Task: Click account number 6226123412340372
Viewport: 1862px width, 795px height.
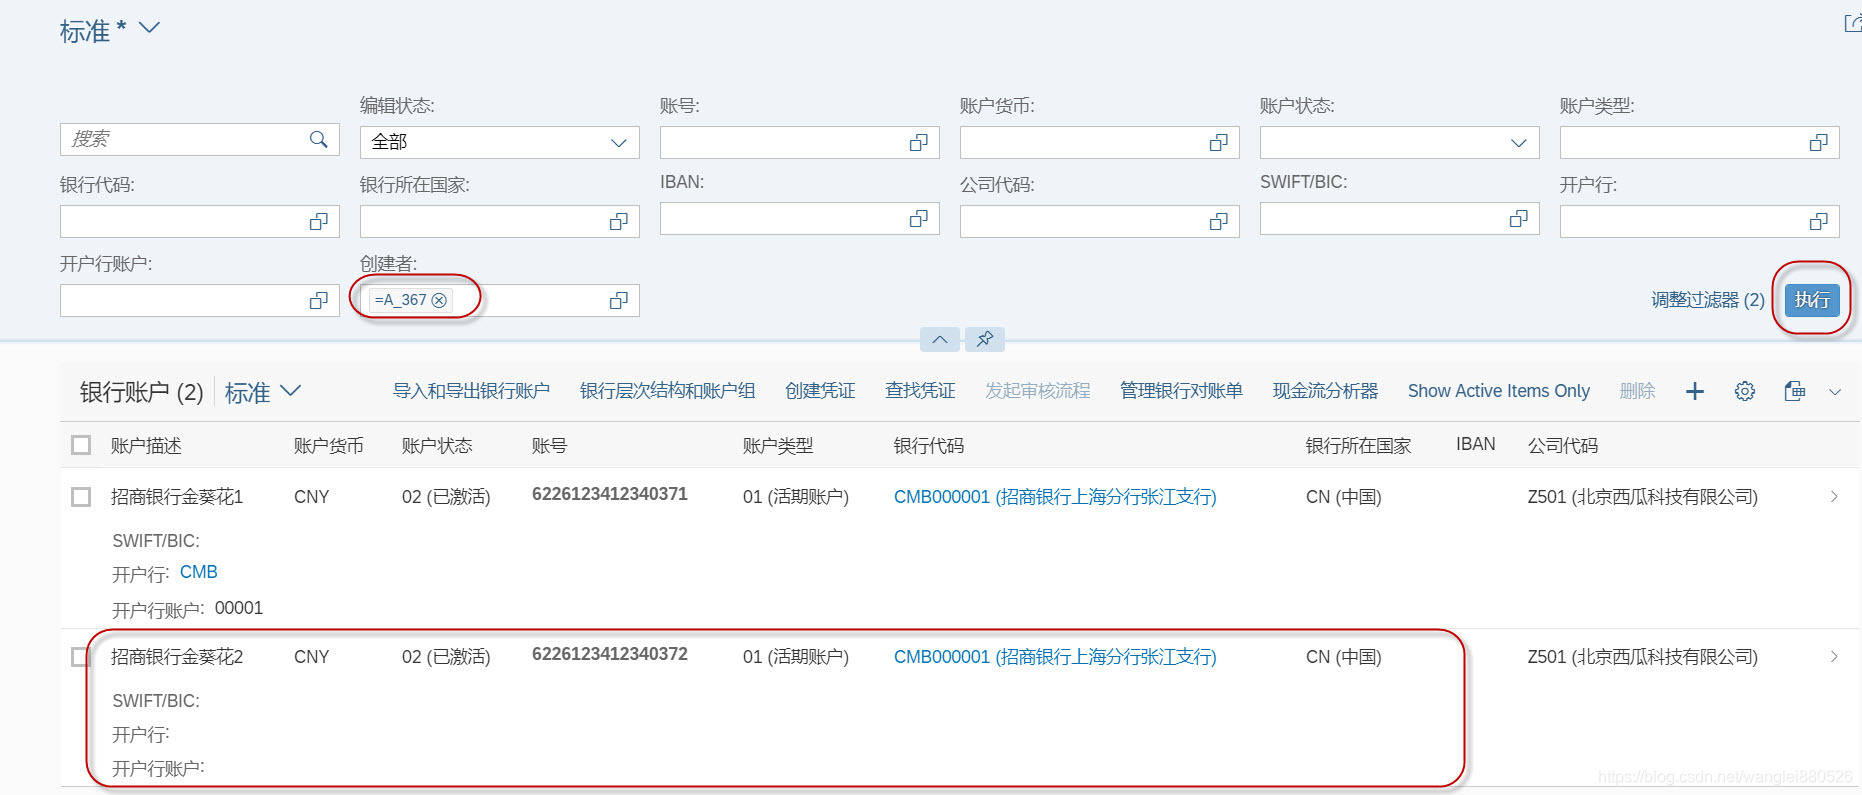Action: (610, 654)
